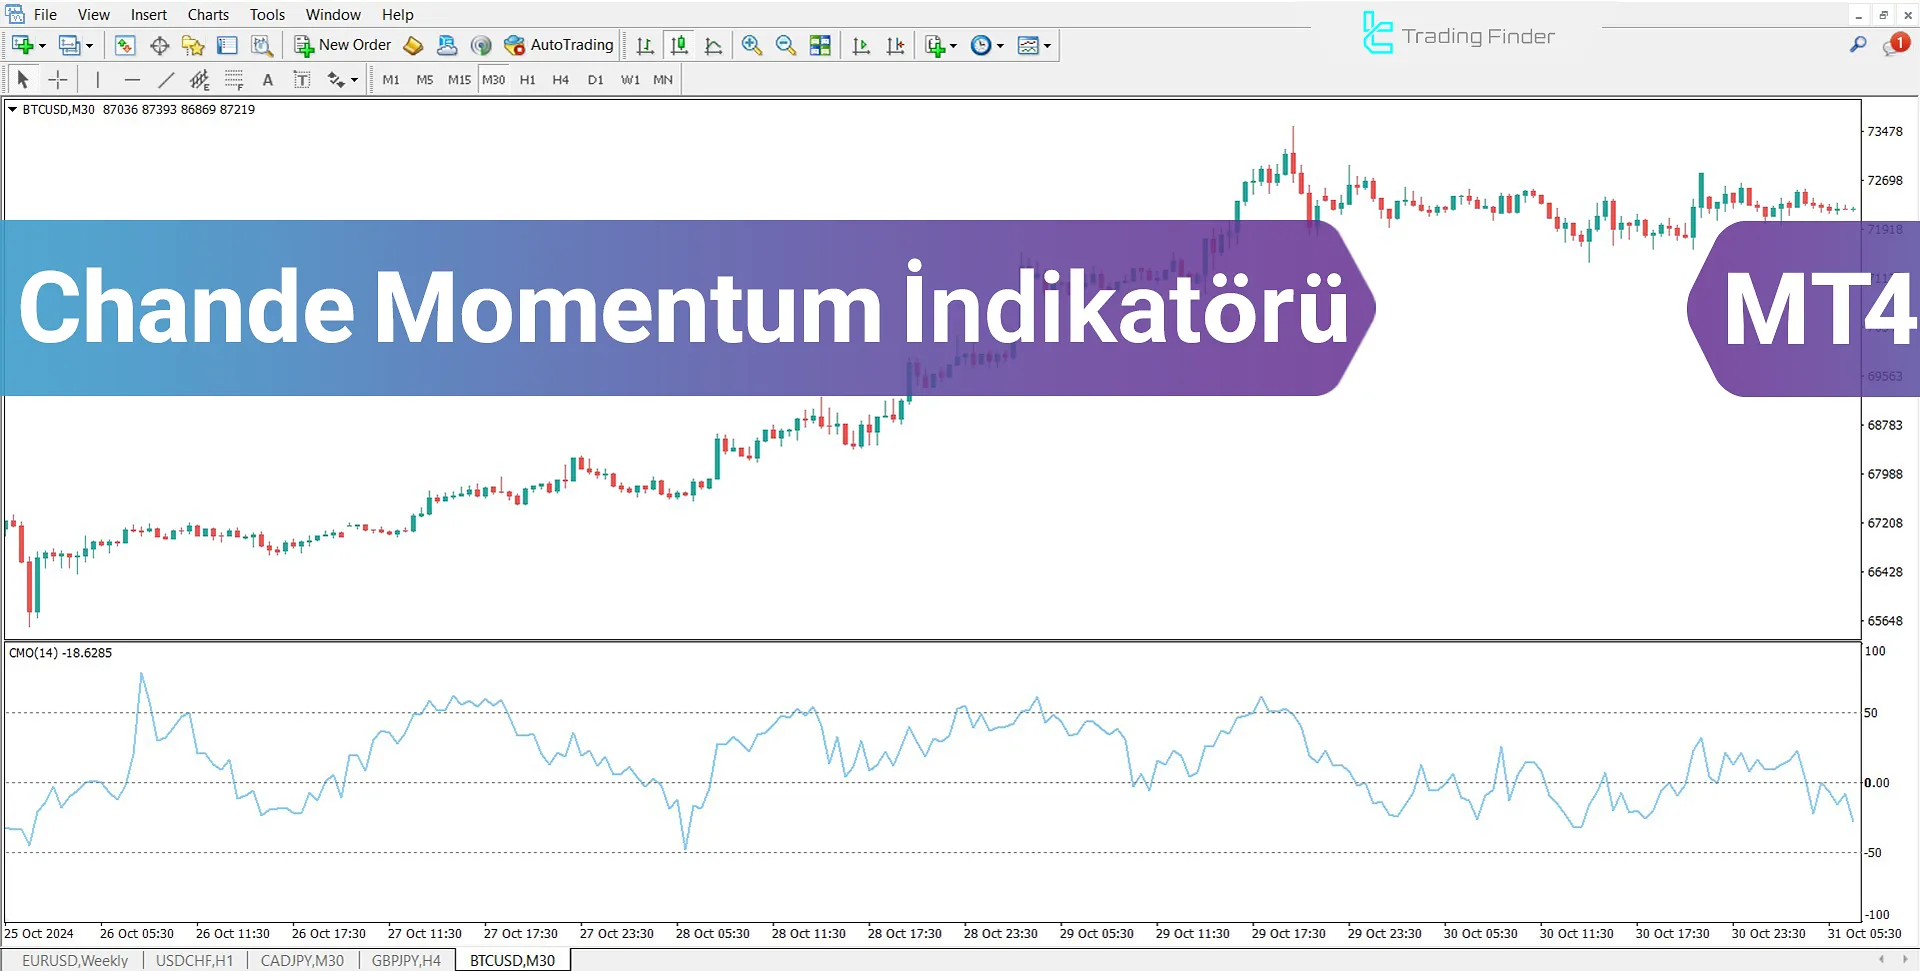The height and width of the screenshot is (971, 1920).
Task: Tile chart windows
Action: 820,45
